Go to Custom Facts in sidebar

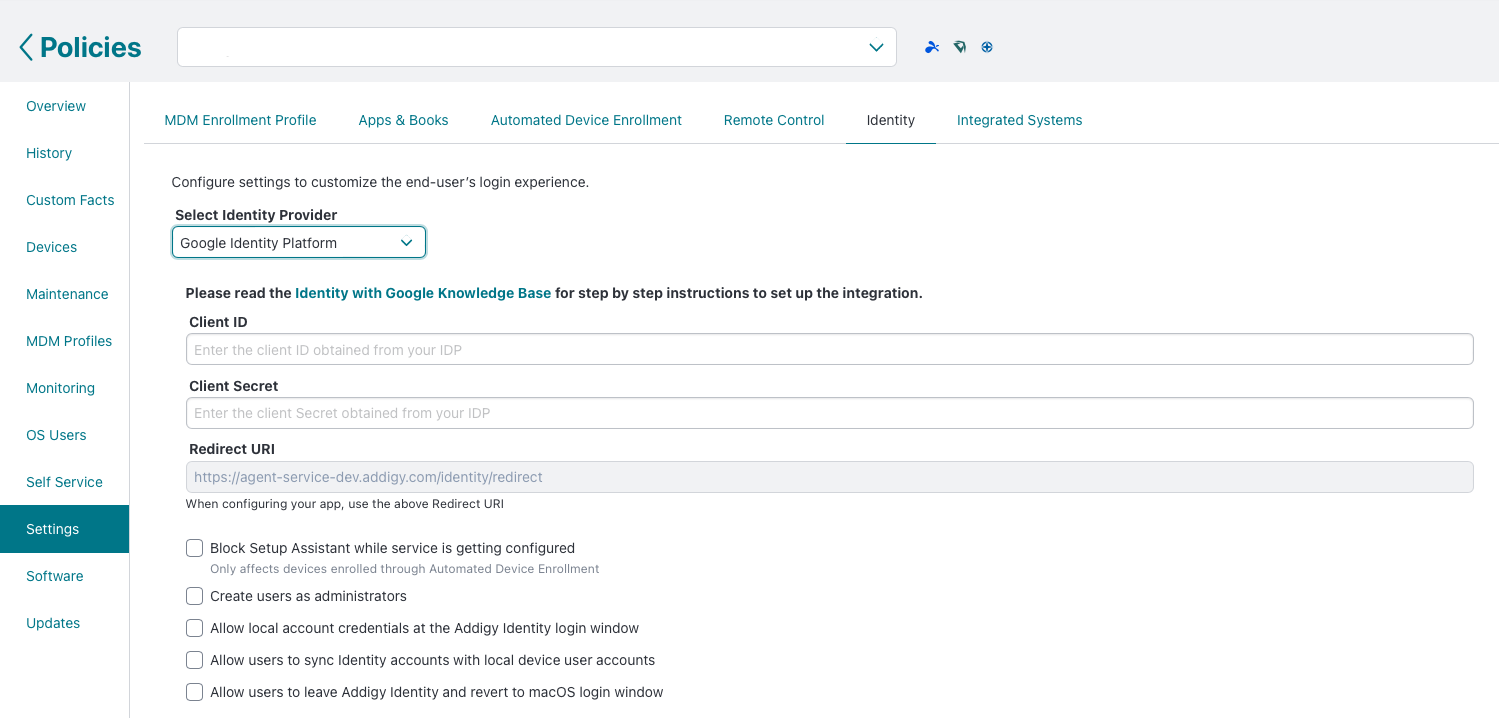point(70,200)
